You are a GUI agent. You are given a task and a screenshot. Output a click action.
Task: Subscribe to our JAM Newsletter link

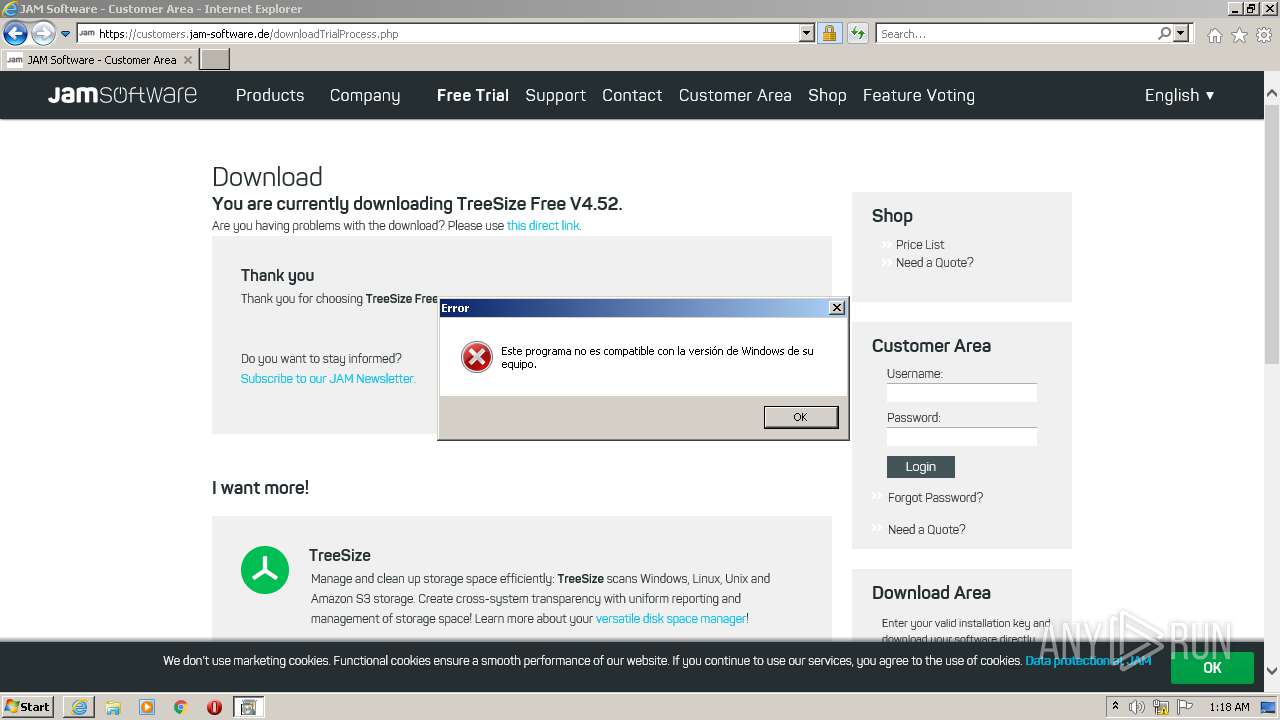328,379
